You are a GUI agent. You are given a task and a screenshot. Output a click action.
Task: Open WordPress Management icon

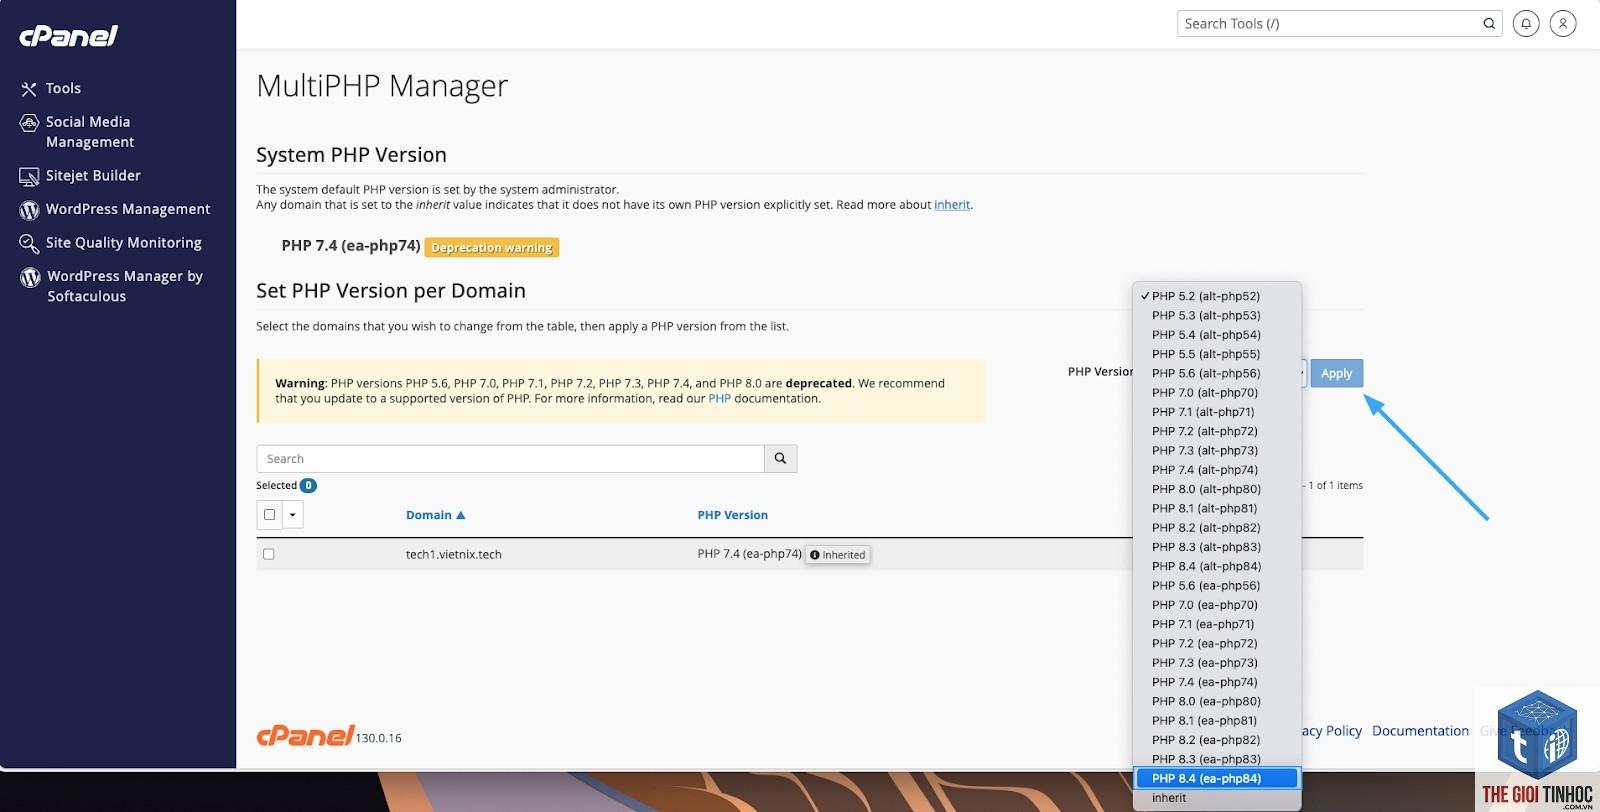click(29, 210)
